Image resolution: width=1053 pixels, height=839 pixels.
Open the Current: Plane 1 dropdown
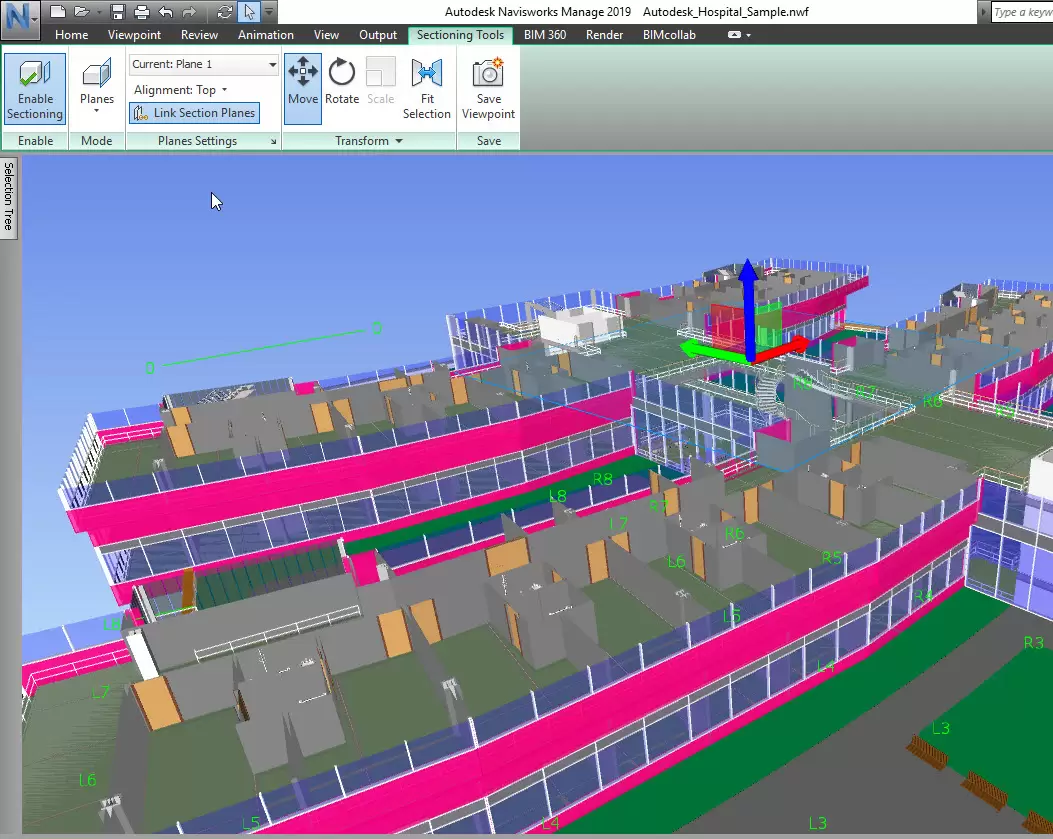pos(204,64)
